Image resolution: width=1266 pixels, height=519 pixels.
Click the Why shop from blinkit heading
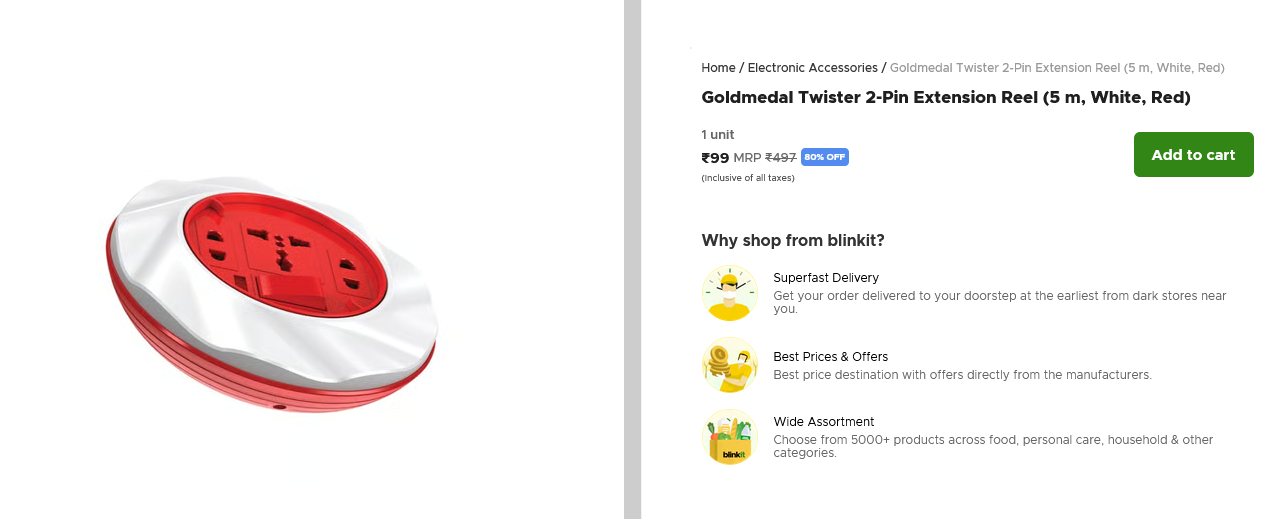[792, 240]
